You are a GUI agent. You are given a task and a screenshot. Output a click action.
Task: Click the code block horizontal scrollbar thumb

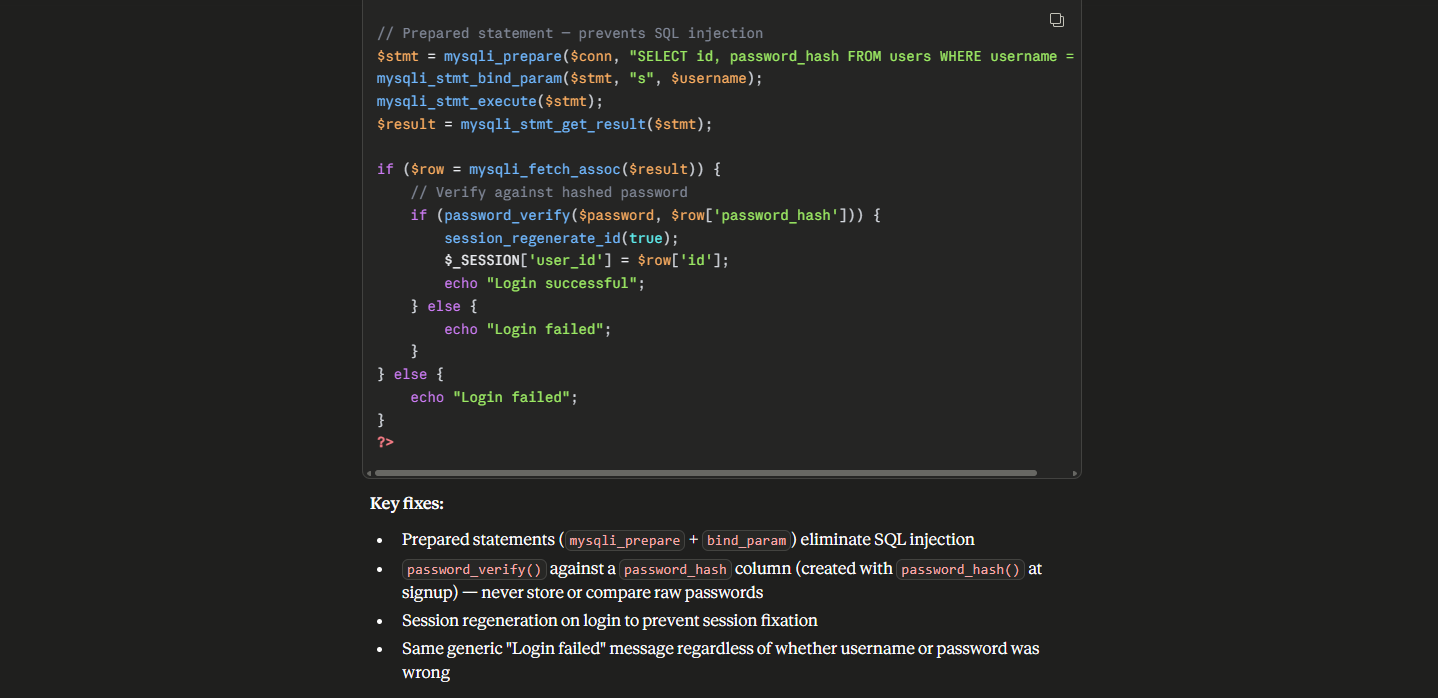click(705, 473)
